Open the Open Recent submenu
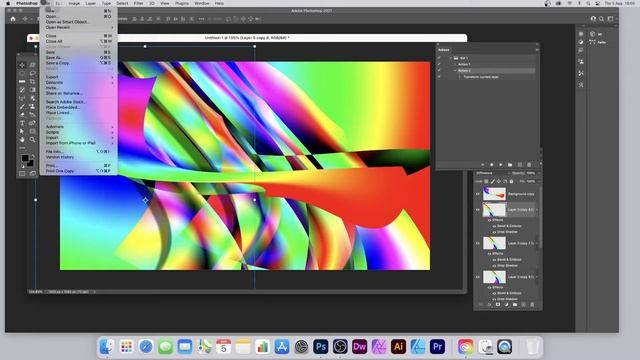The height and width of the screenshot is (360, 640). pos(78,27)
